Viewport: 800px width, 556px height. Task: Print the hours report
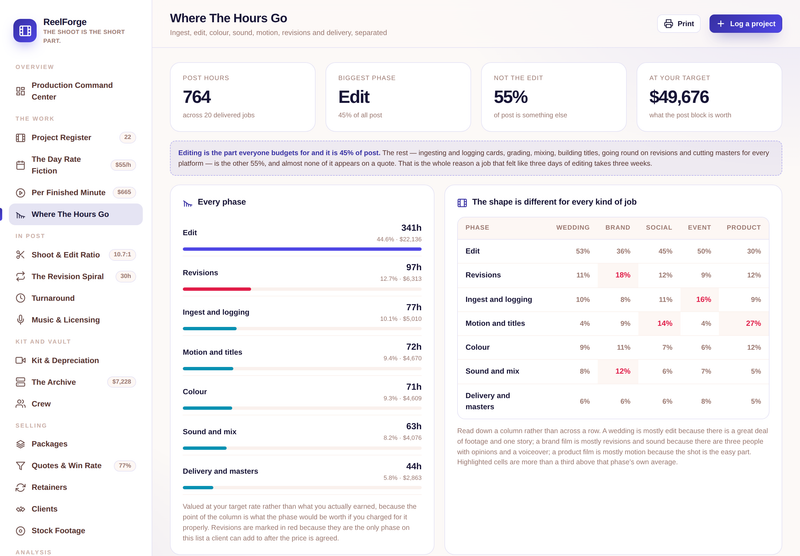coord(679,23)
